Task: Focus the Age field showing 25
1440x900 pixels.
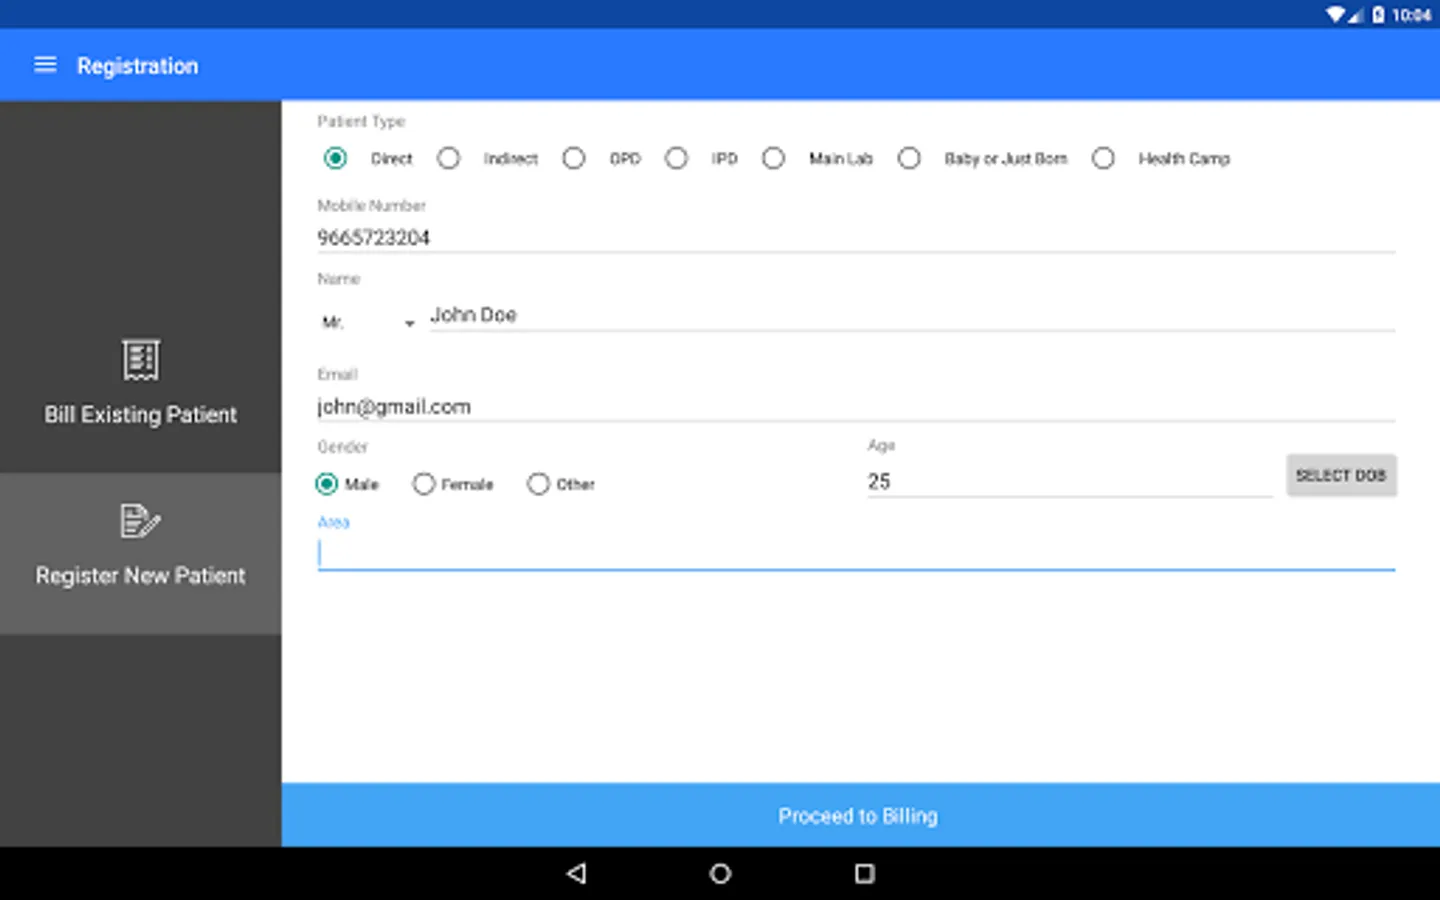Action: [x=1069, y=481]
